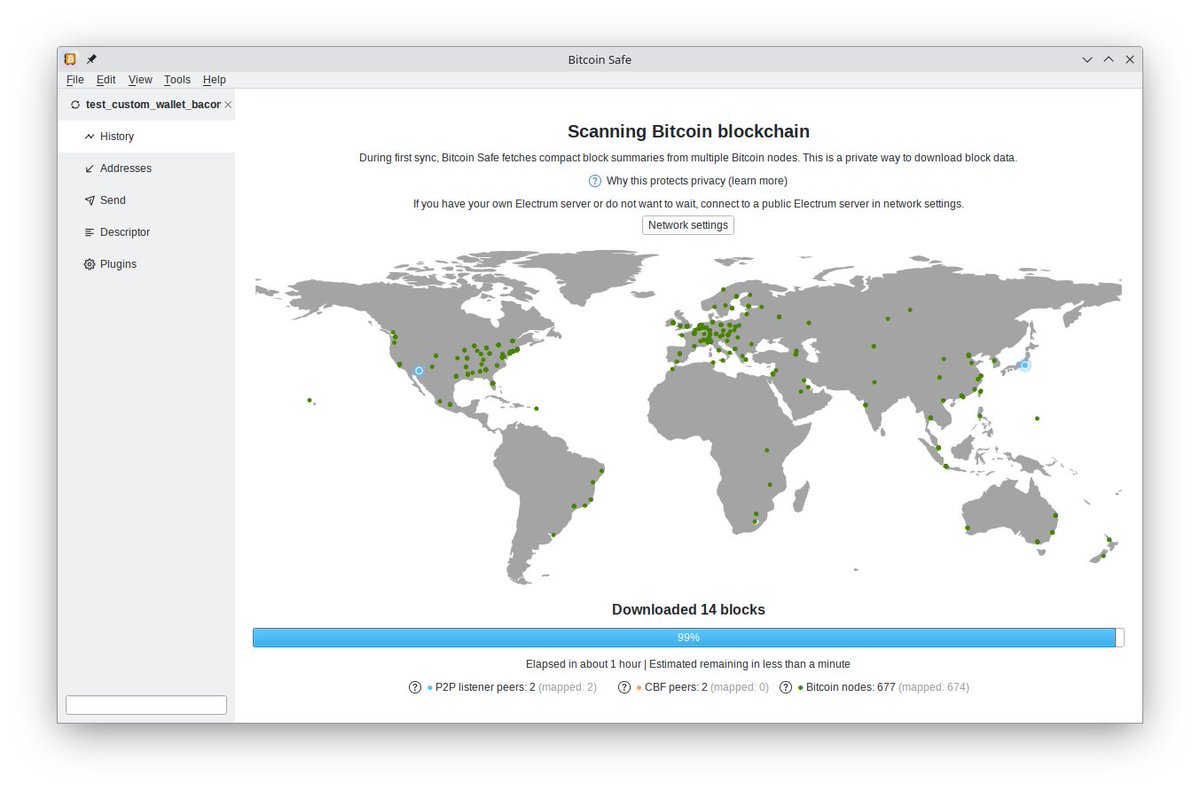1200x791 pixels.
Task: Click the 99% sync progress bar
Action: (x=688, y=637)
